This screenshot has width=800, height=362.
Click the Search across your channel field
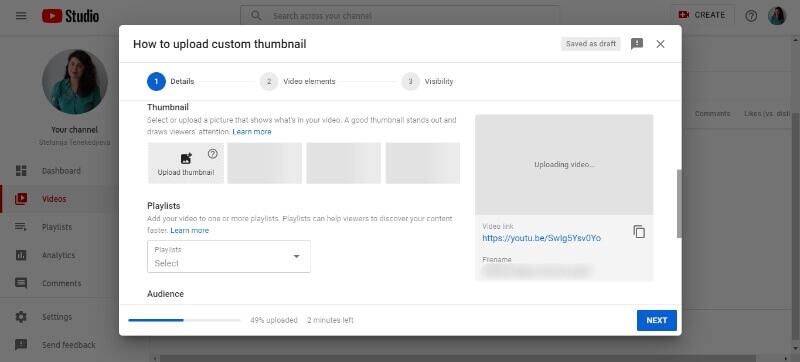click(401, 16)
